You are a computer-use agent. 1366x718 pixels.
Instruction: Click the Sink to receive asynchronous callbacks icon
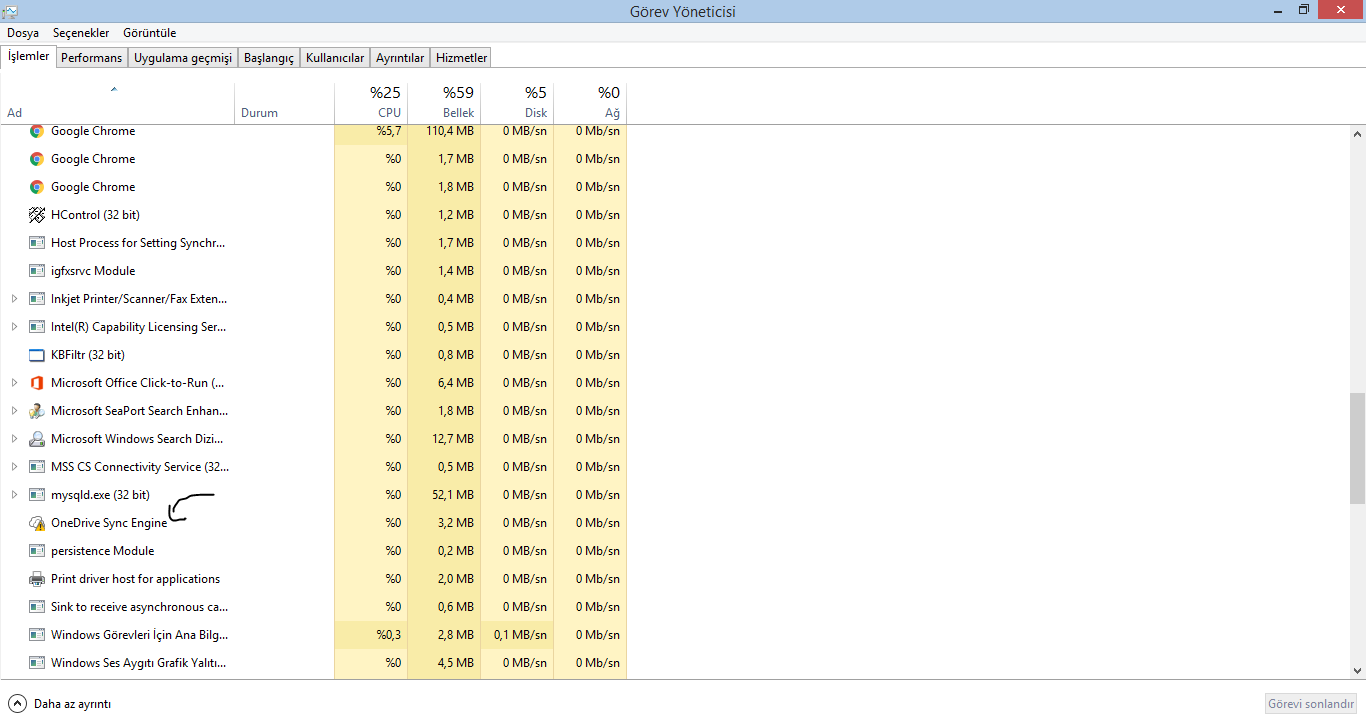(x=37, y=607)
